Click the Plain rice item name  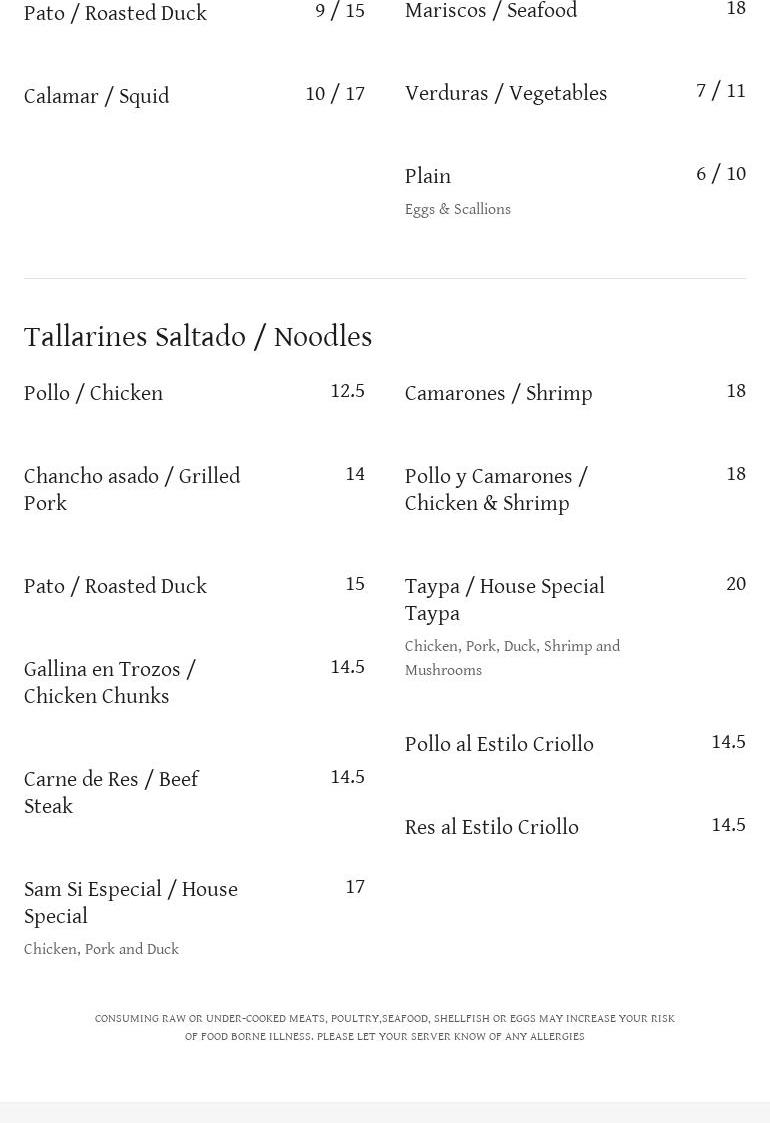tap(428, 176)
